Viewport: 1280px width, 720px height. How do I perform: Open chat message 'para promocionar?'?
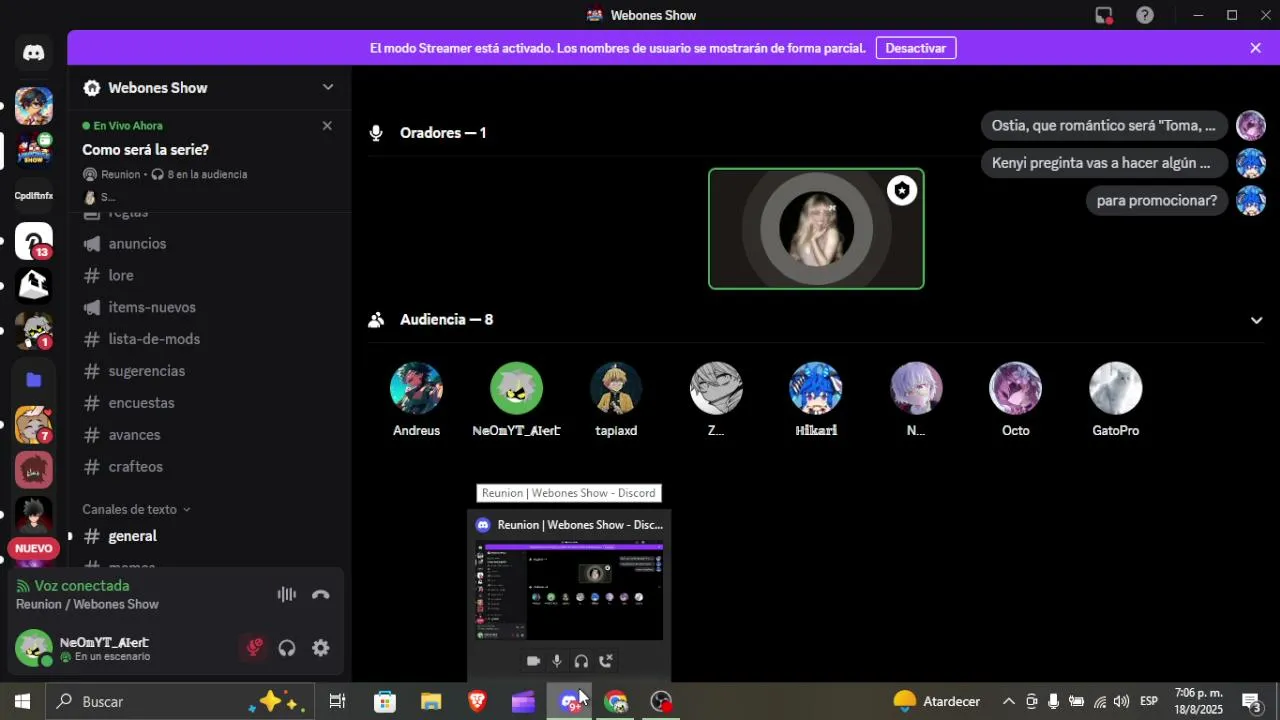(x=1157, y=201)
